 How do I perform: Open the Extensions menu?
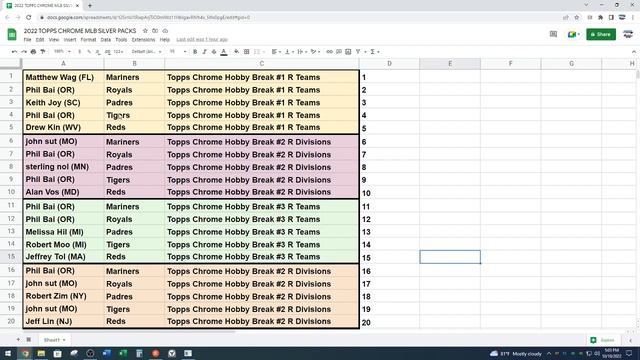click(143, 40)
